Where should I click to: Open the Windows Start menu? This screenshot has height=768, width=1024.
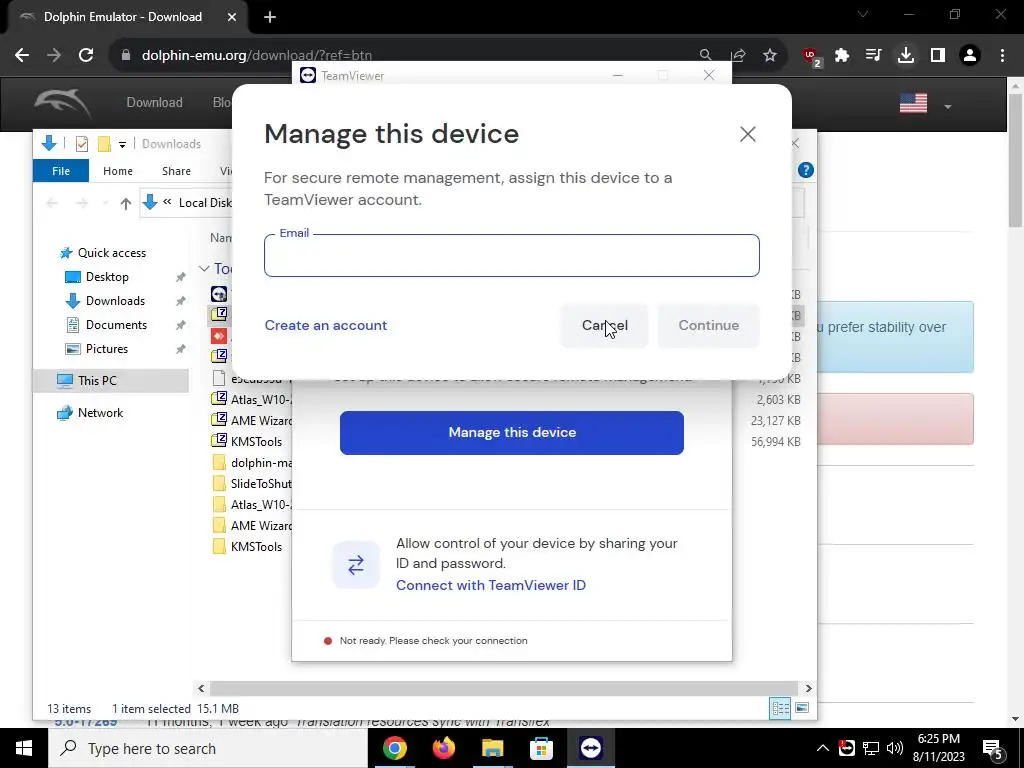pos(24,748)
